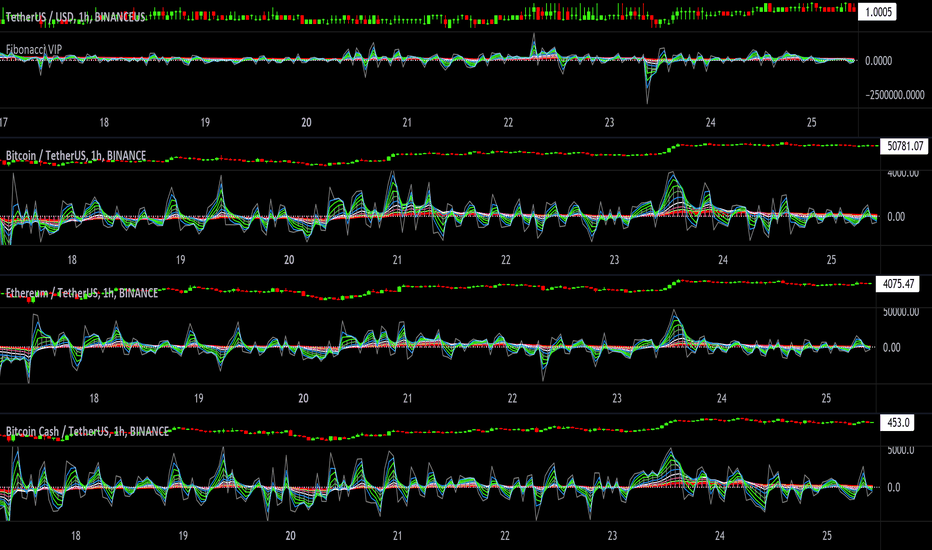Click date 20 on Bitcoin time axis
The height and width of the screenshot is (550, 932).
(289, 260)
